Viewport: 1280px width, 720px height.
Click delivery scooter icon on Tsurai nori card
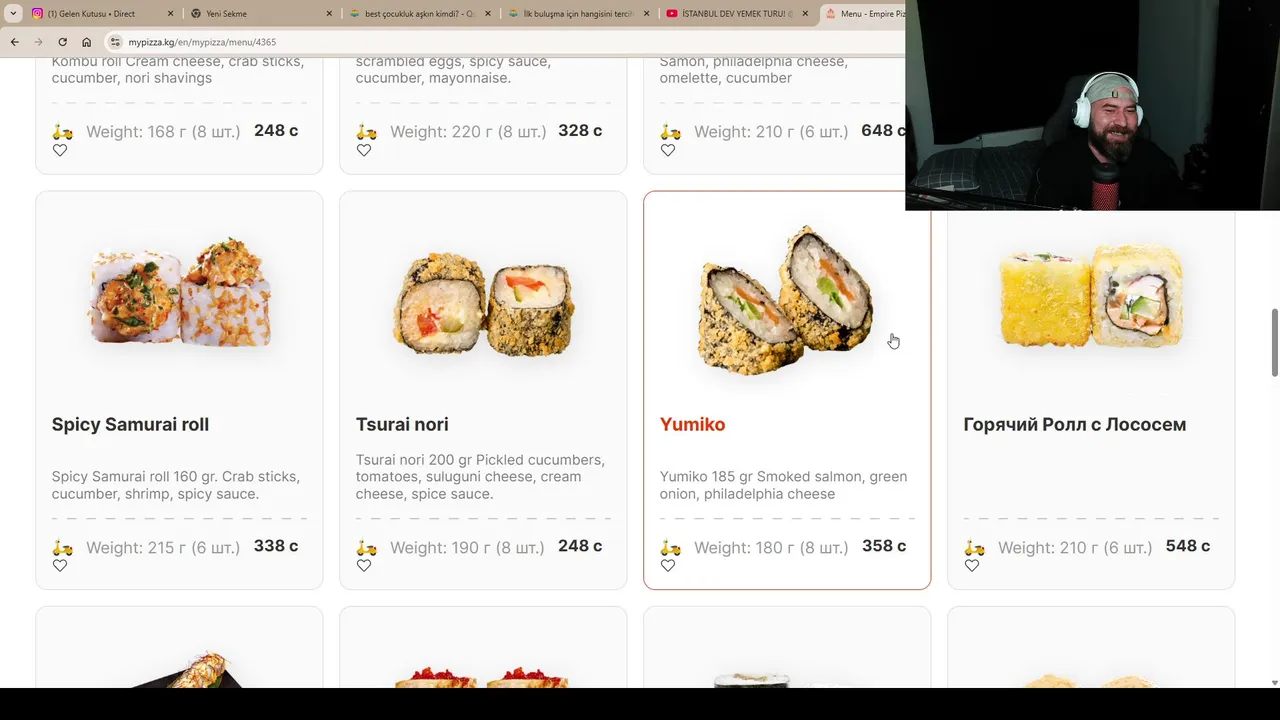[x=367, y=547]
